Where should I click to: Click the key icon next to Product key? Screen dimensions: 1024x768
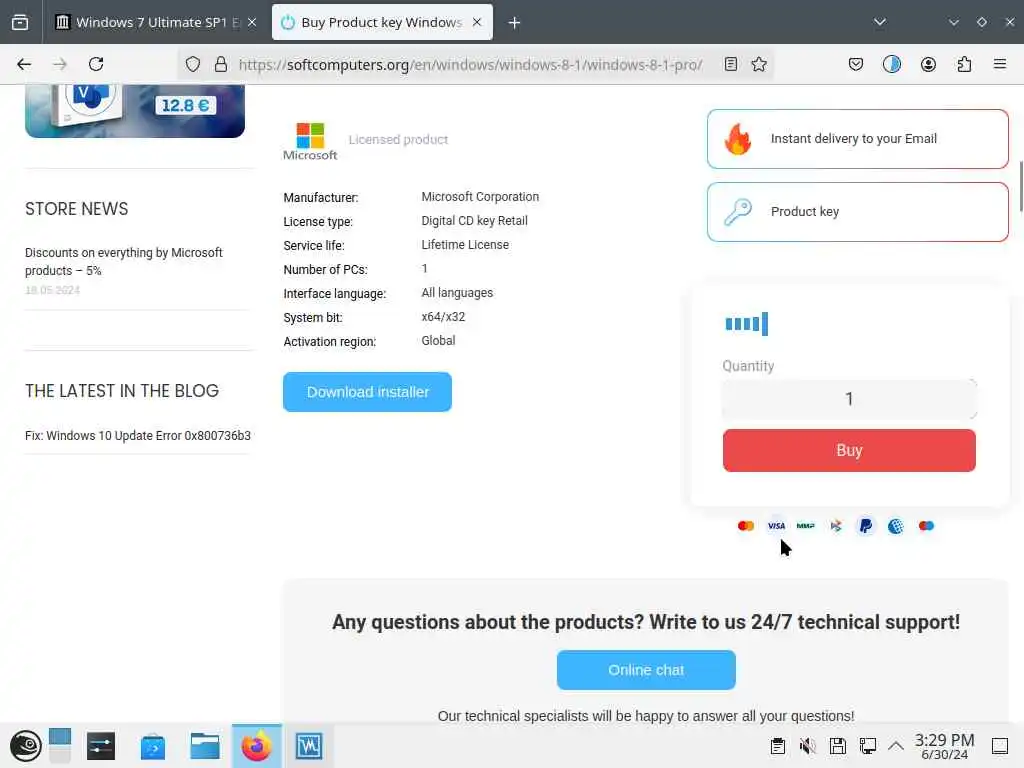click(738, 212)
